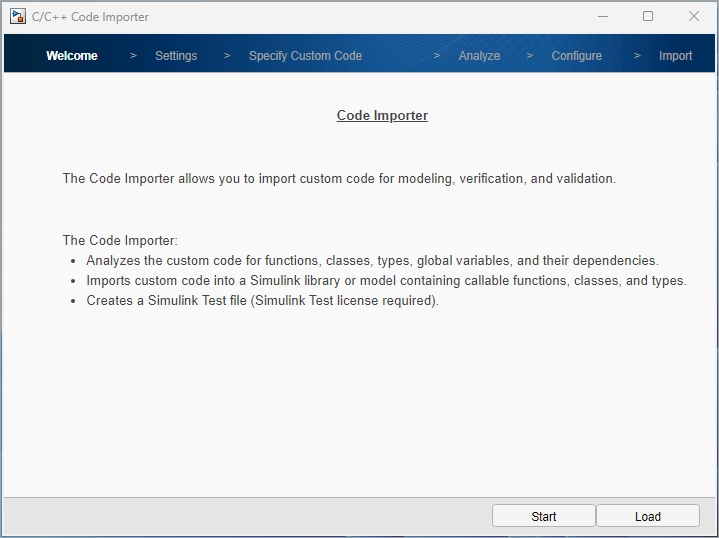Select the Welcome step
The height and width of the screenshot is (538, 719).
point(72,56)
